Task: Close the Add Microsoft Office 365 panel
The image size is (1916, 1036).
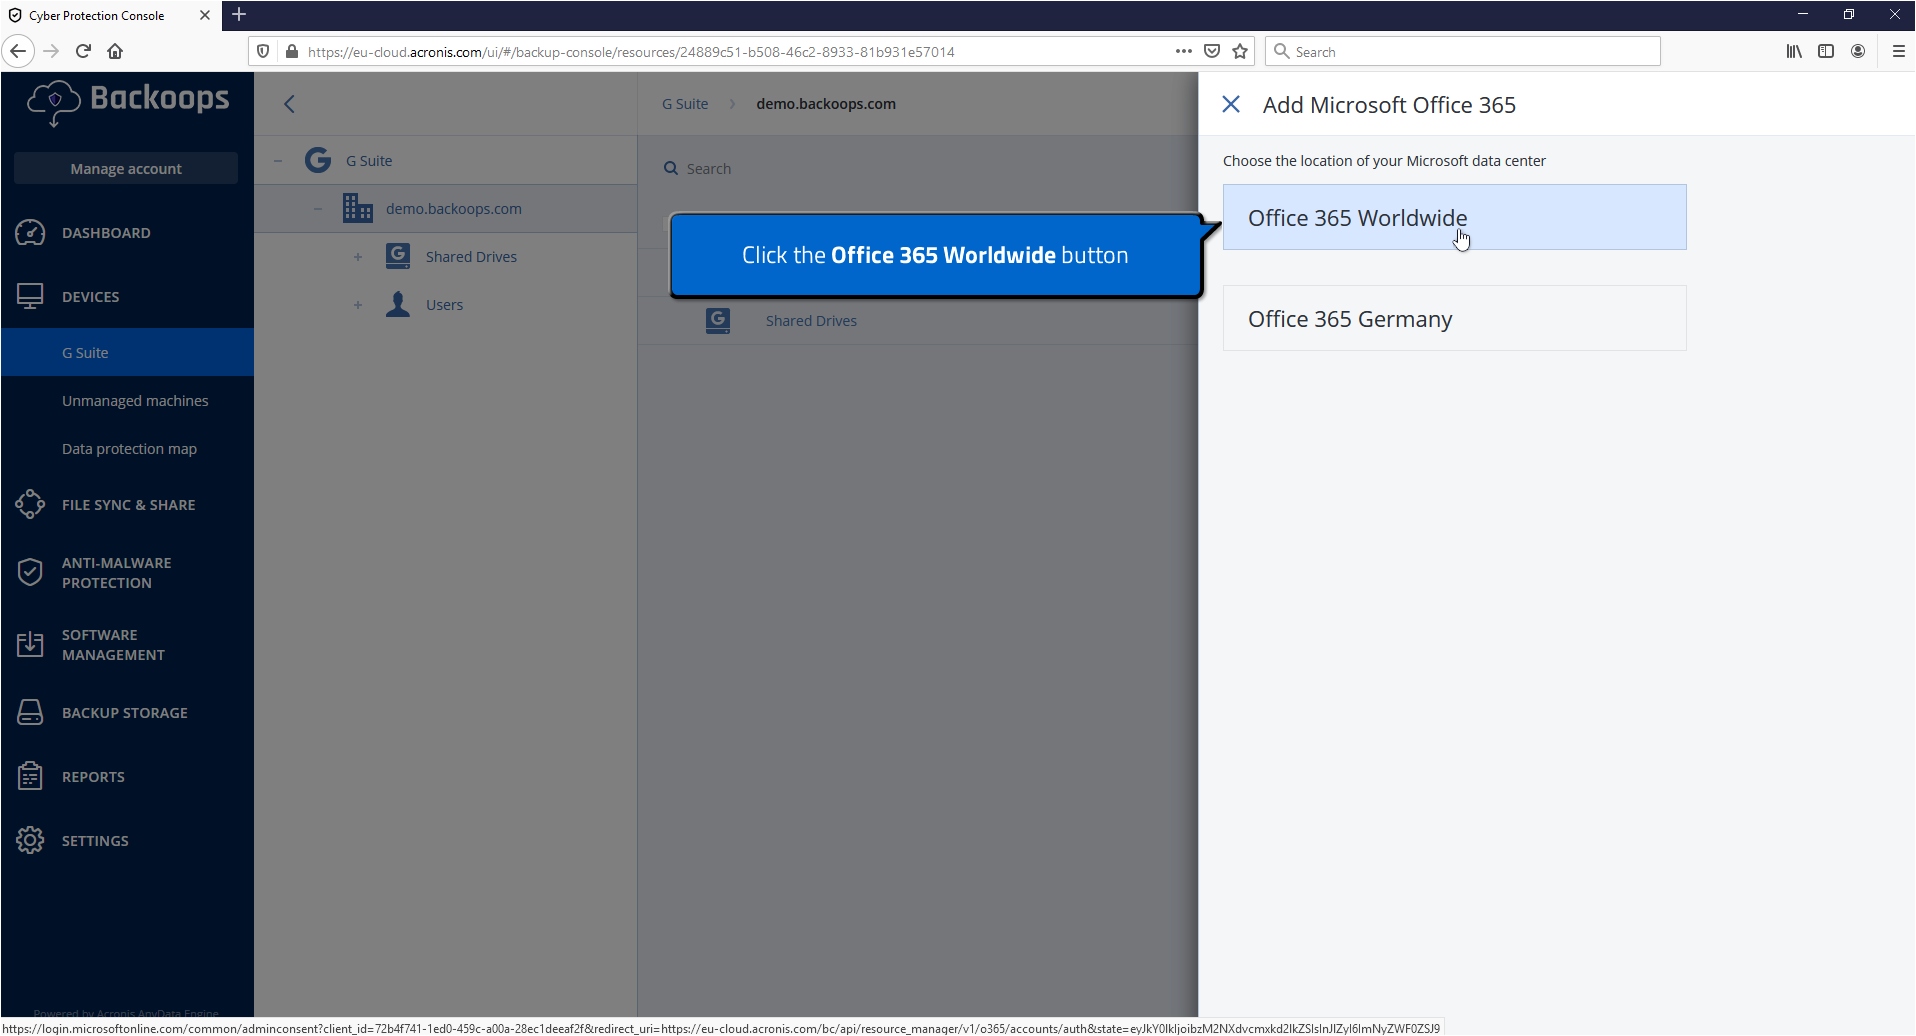Action: coord(1231,104)
